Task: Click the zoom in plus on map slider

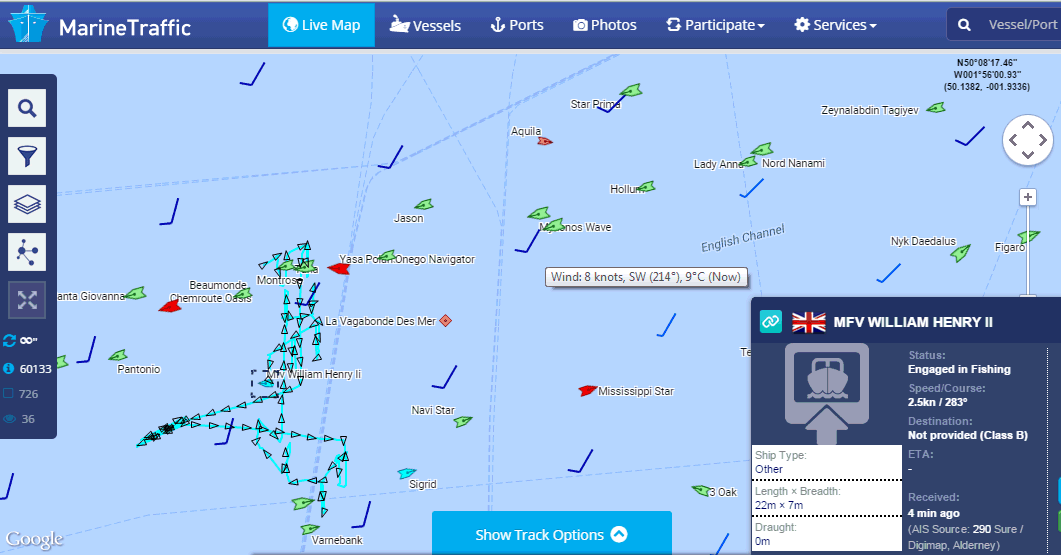Action: coord(1027,197)
